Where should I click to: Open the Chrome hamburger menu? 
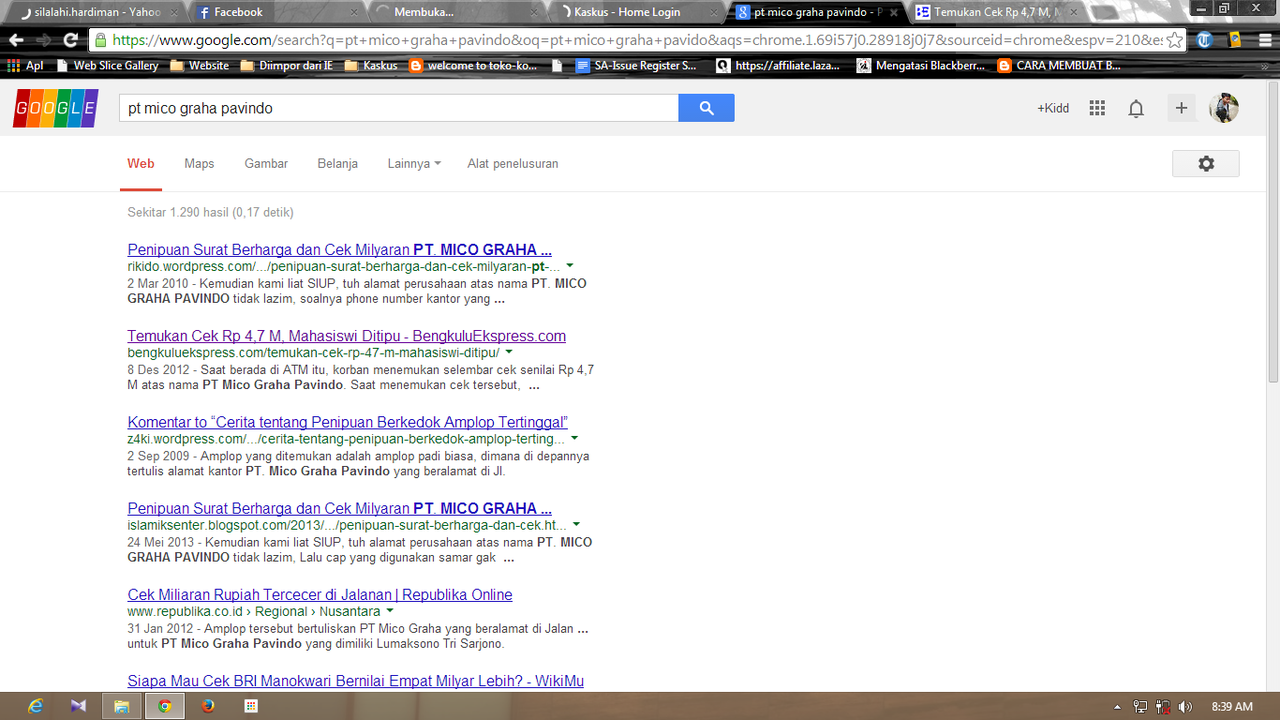[x=1263, y=40]
